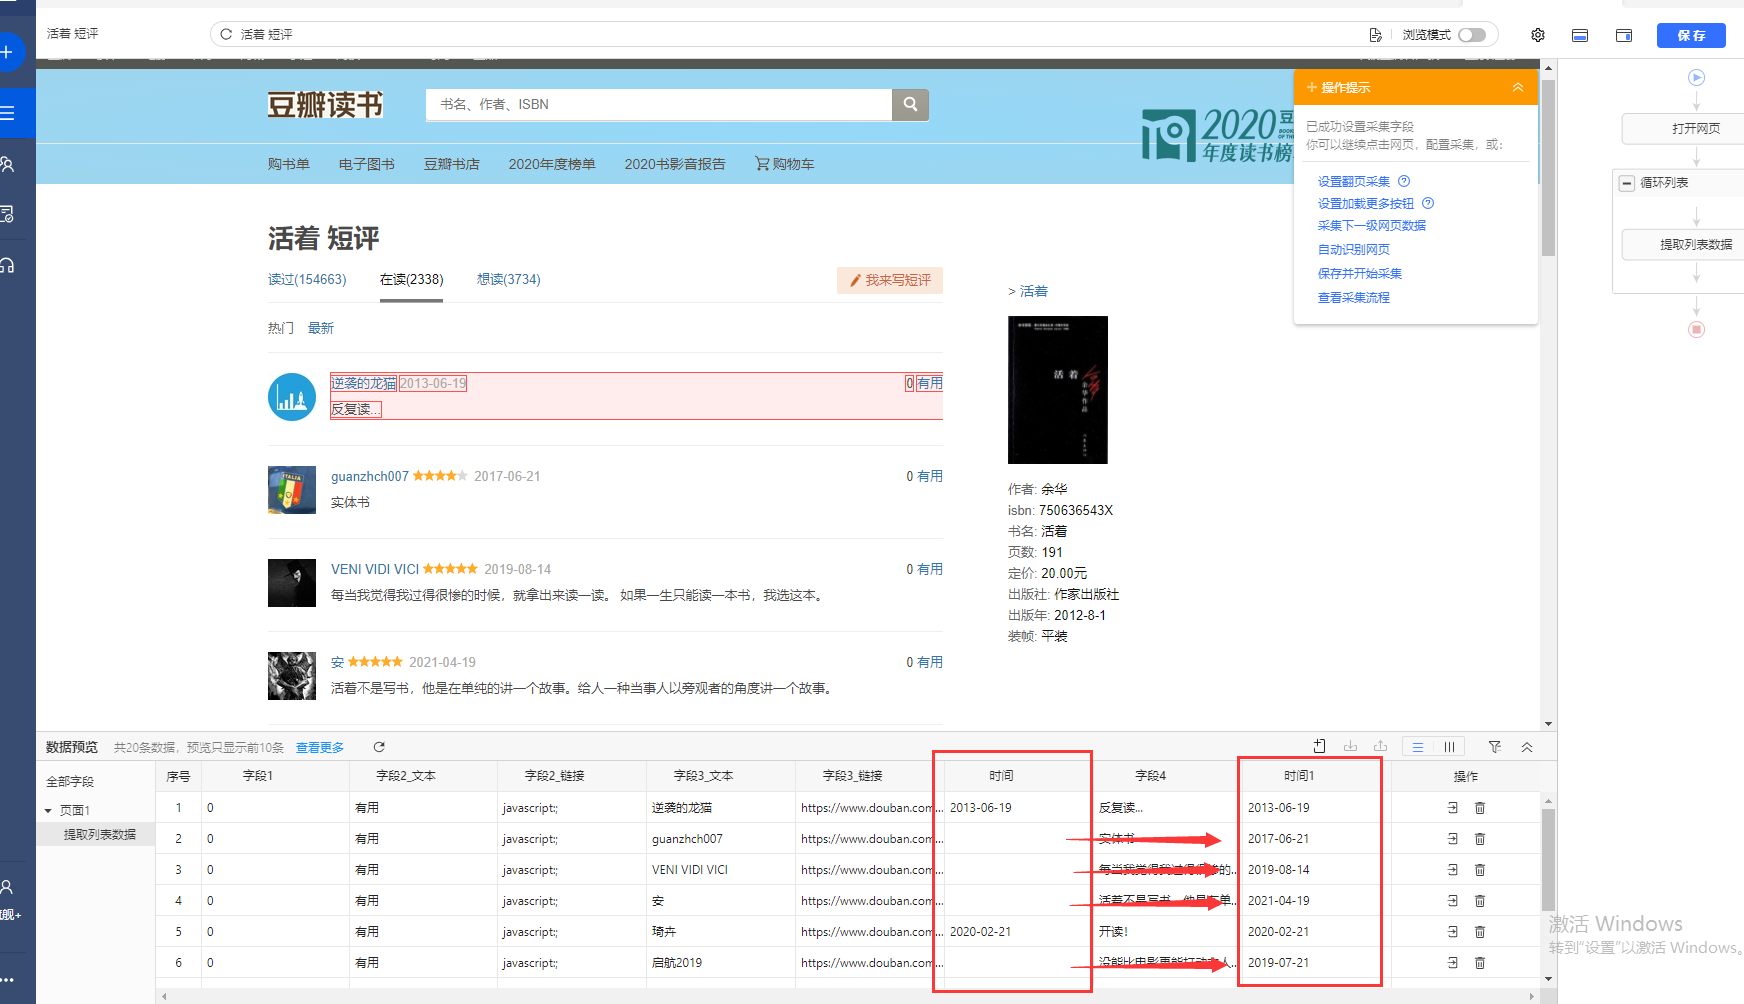
Task: Click the 查看采集流程 link
Action: (x=1354, y=297)
